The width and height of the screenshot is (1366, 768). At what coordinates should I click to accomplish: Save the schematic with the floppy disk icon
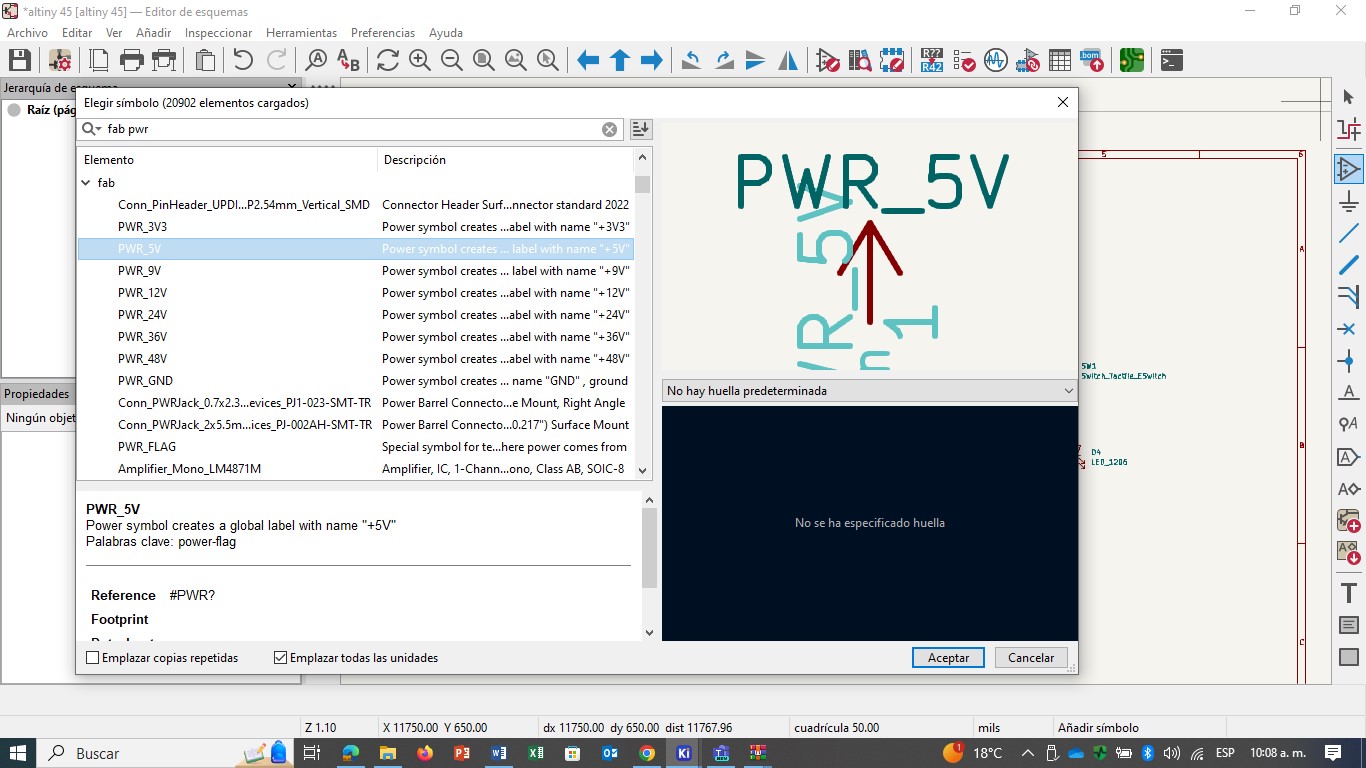[x=22, y=60]
